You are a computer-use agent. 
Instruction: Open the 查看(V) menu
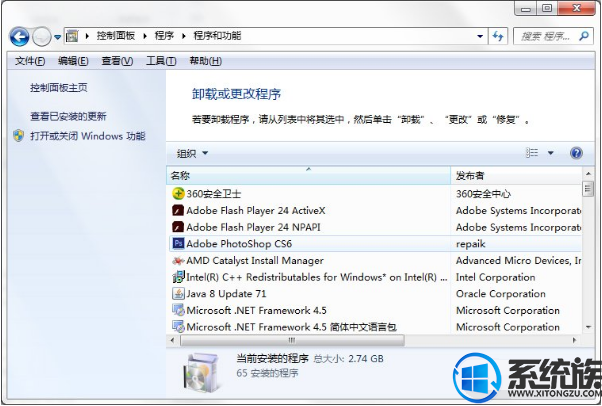tap(117, 61)
